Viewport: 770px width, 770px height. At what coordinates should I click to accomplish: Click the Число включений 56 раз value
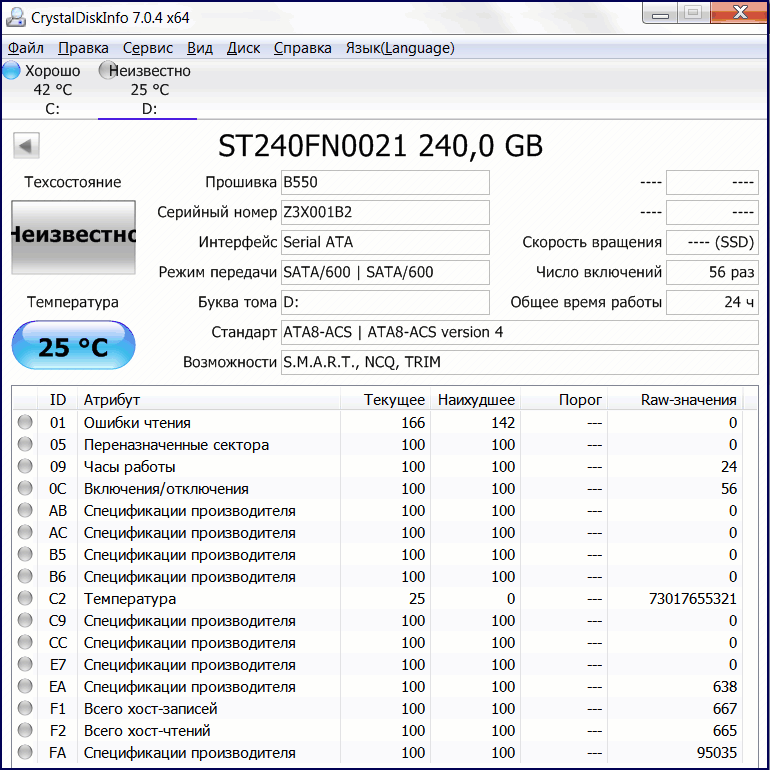coord(712,273)
